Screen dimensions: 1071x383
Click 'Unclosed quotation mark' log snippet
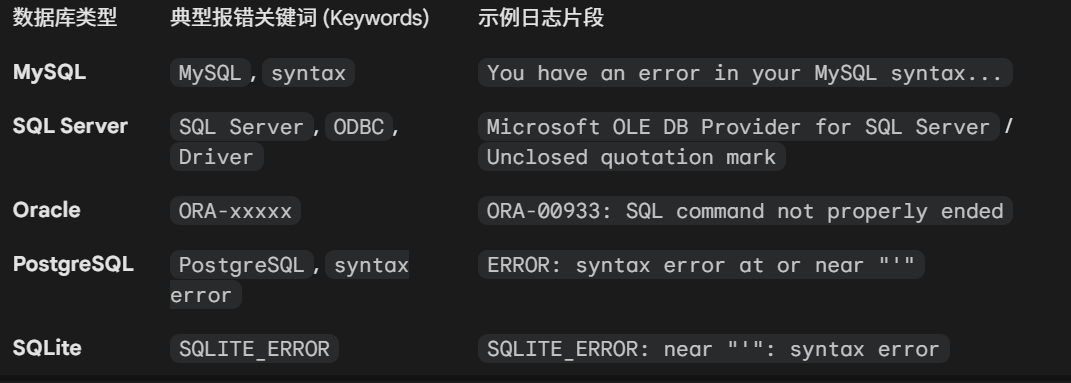coord(632,157)
